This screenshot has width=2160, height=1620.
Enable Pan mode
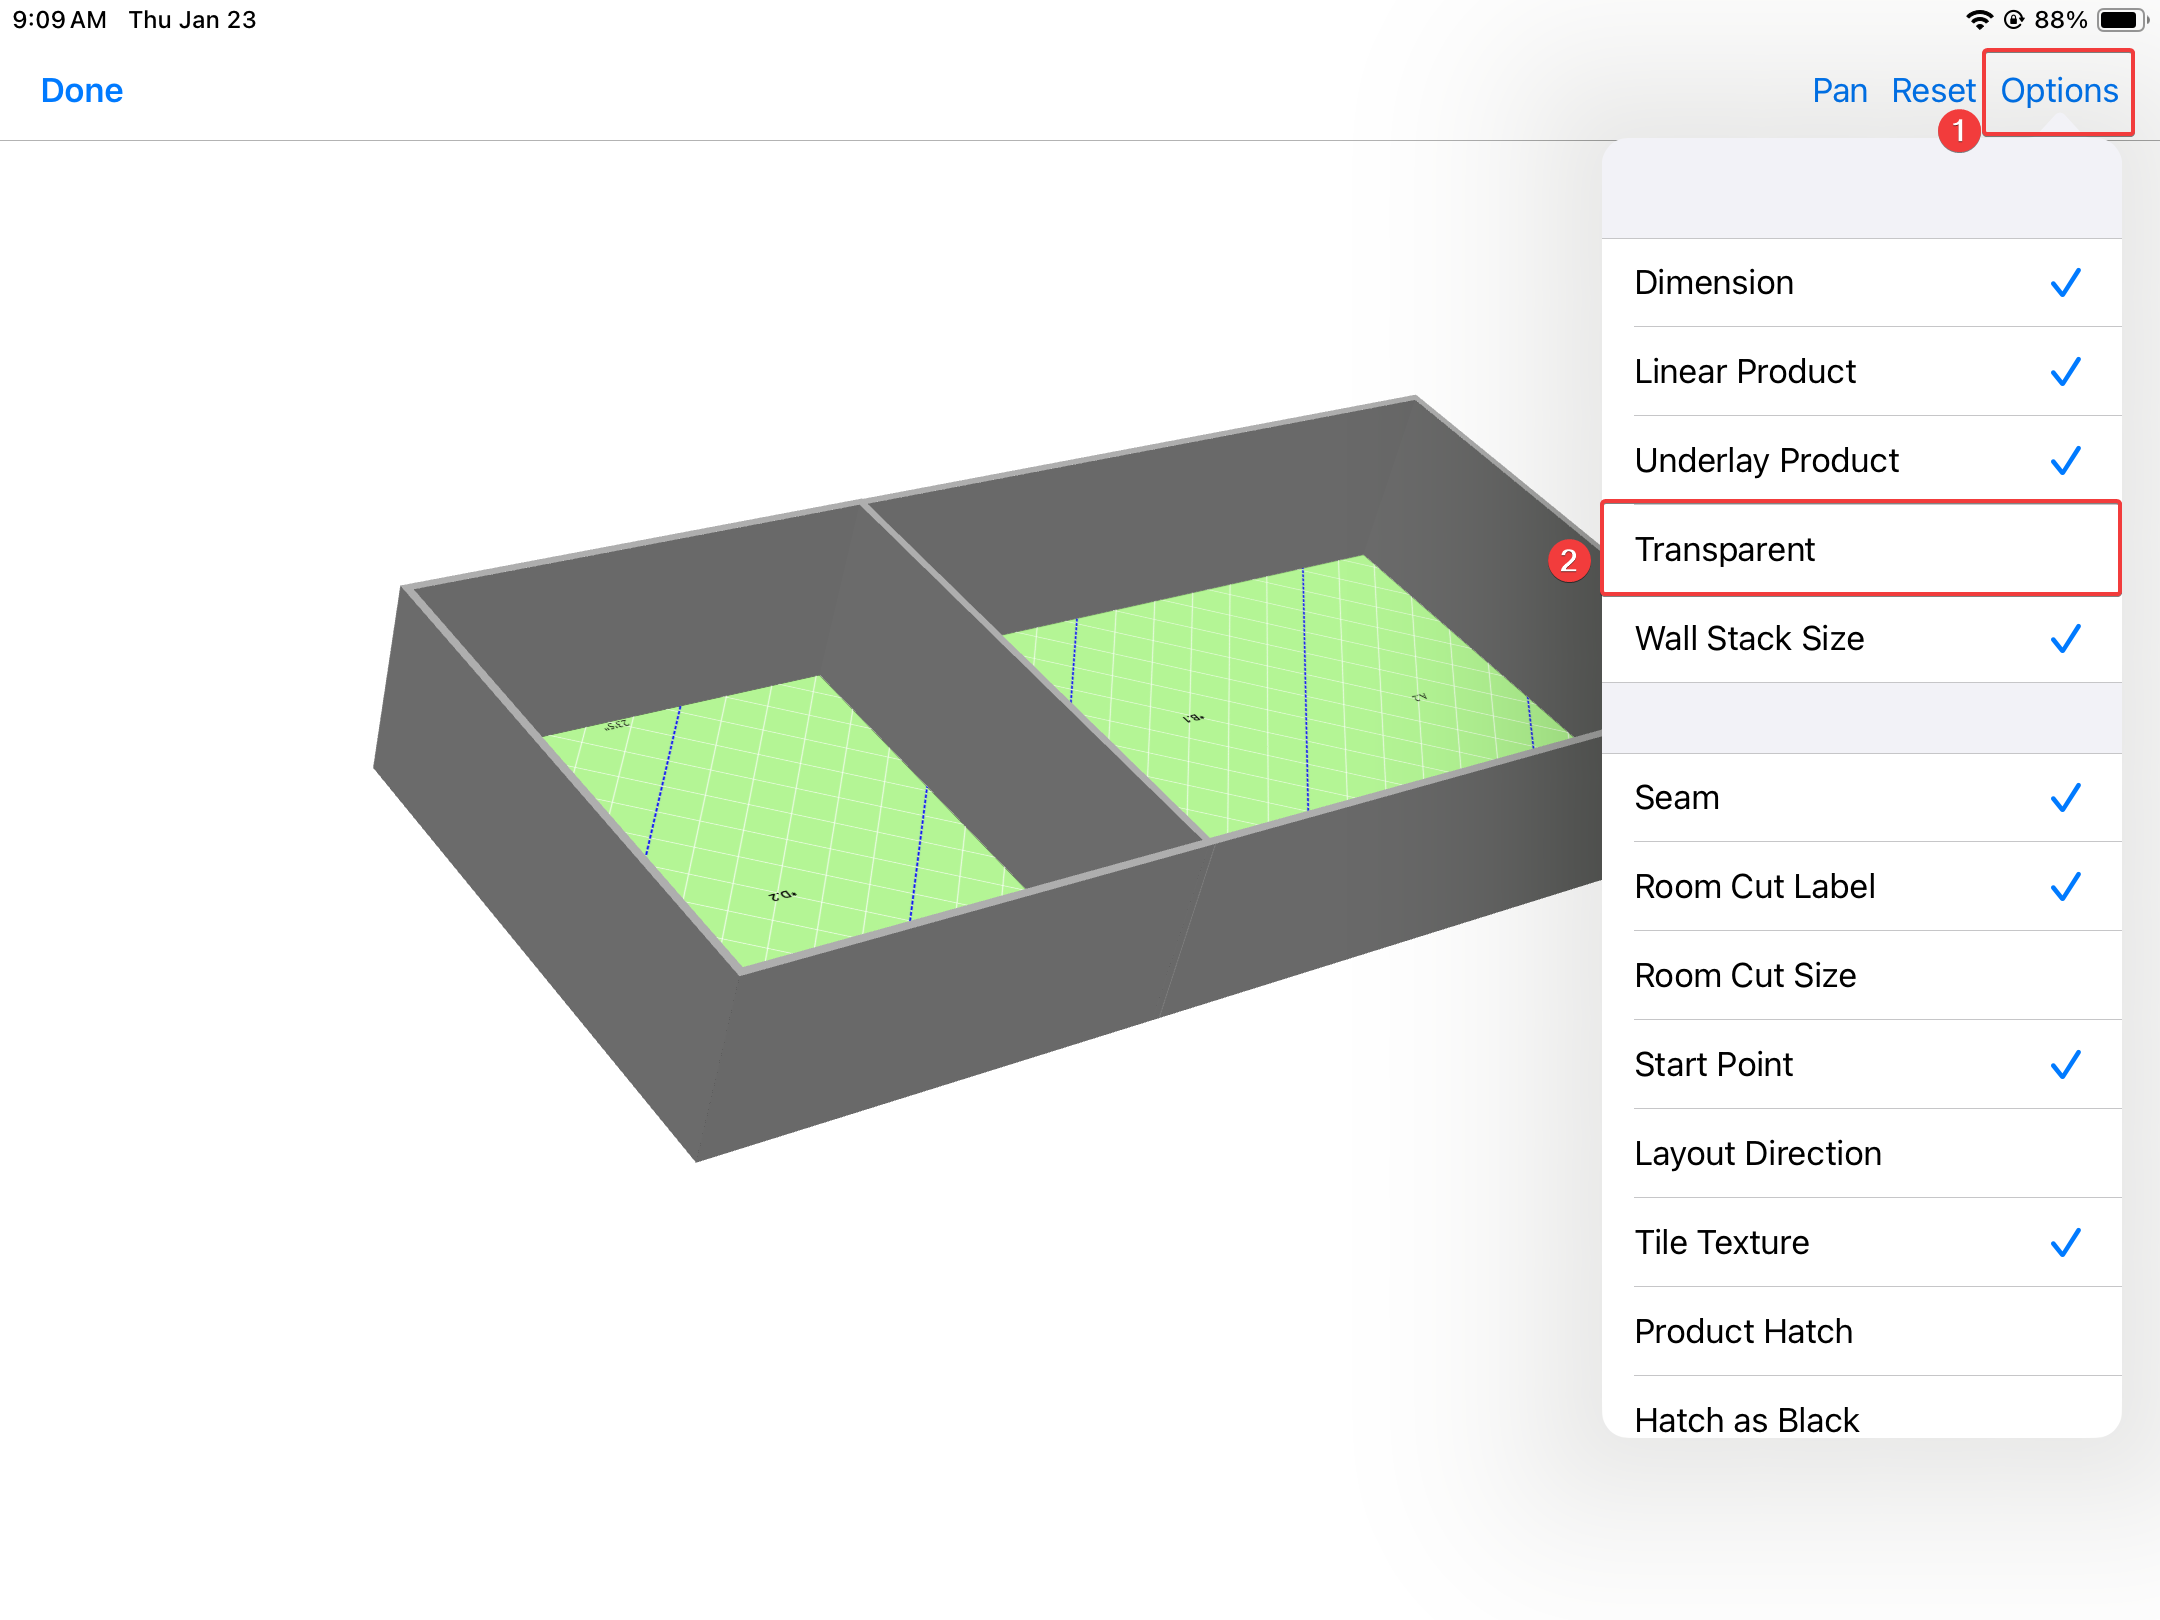click(x=1839, y=91)
